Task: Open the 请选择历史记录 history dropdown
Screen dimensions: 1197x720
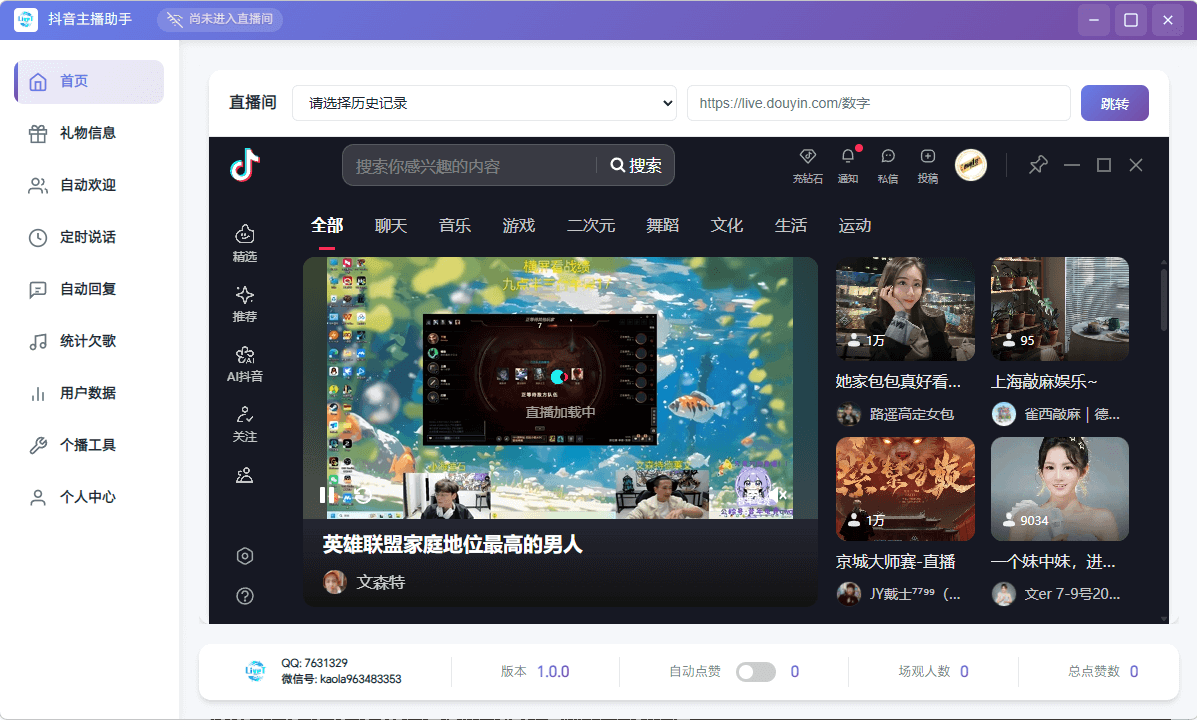Action: (484, 103)
